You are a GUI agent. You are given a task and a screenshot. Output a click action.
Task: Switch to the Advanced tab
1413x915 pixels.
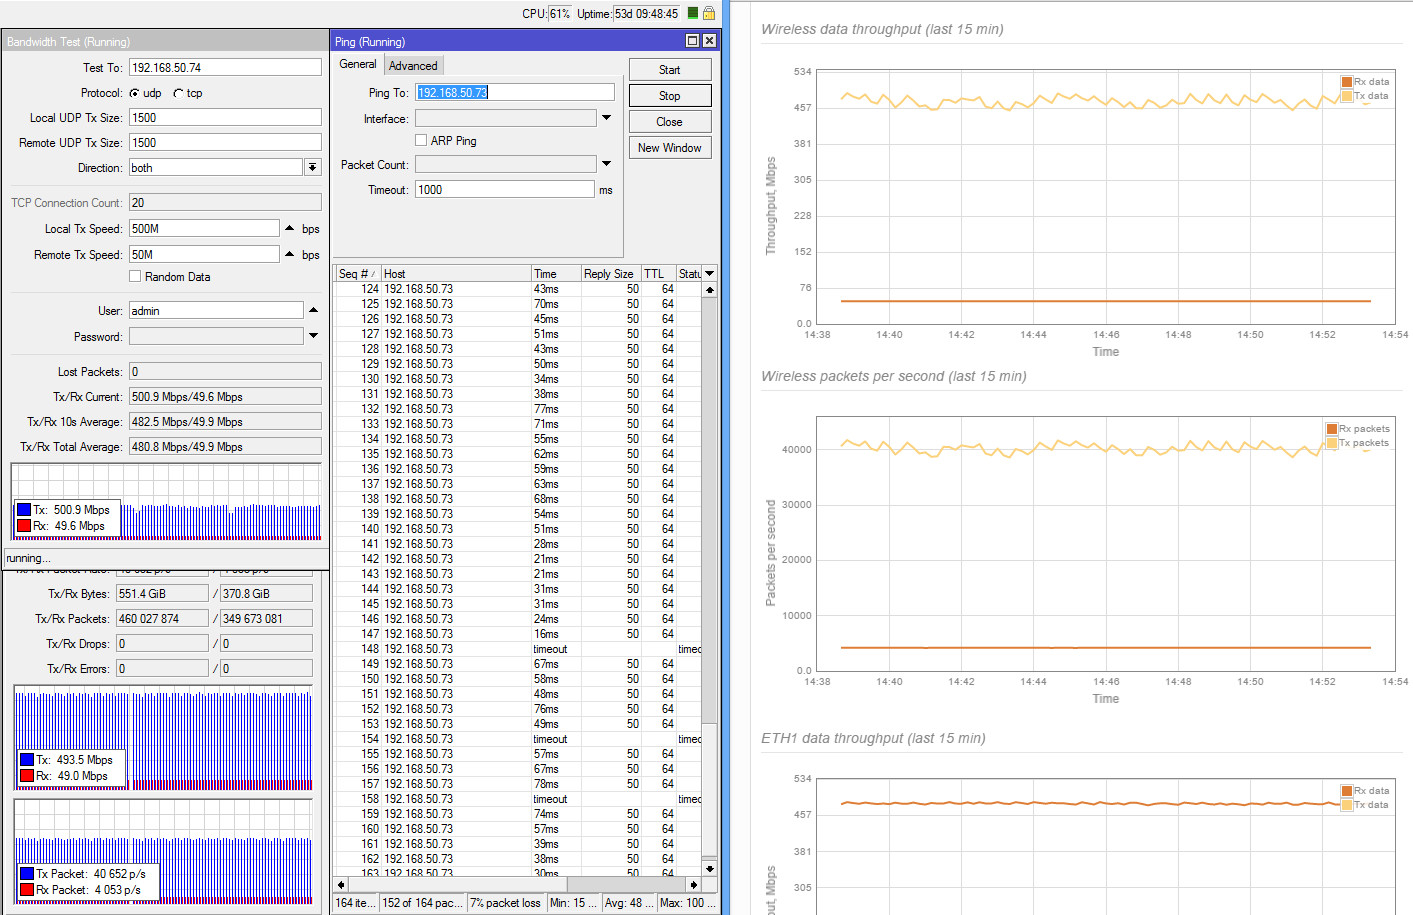tap(413, 66)
